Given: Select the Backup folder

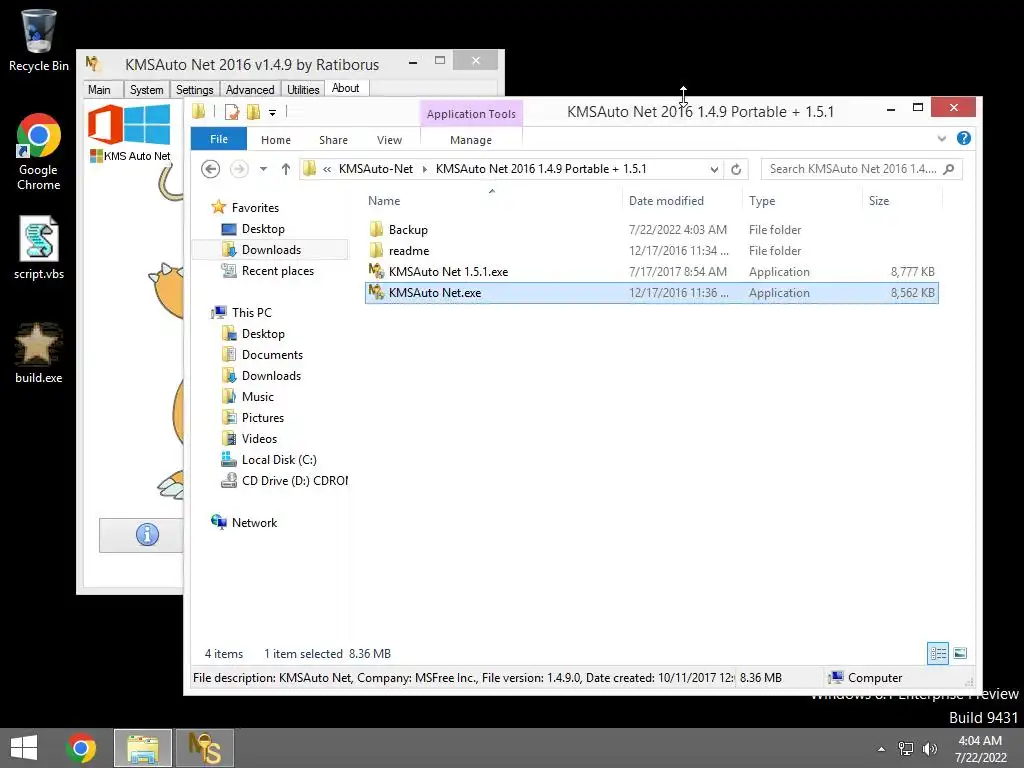Looking at the screenshot, I should pos(652,230).
